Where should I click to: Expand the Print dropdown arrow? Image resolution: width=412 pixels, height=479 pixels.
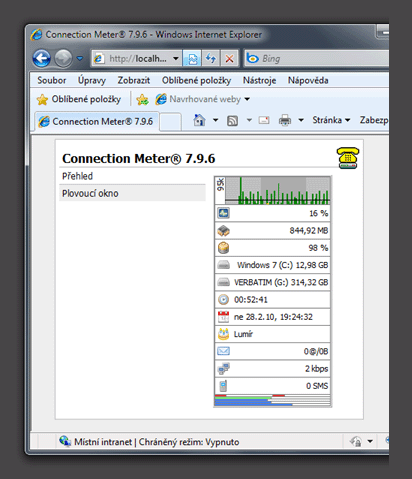click(301, 120)
